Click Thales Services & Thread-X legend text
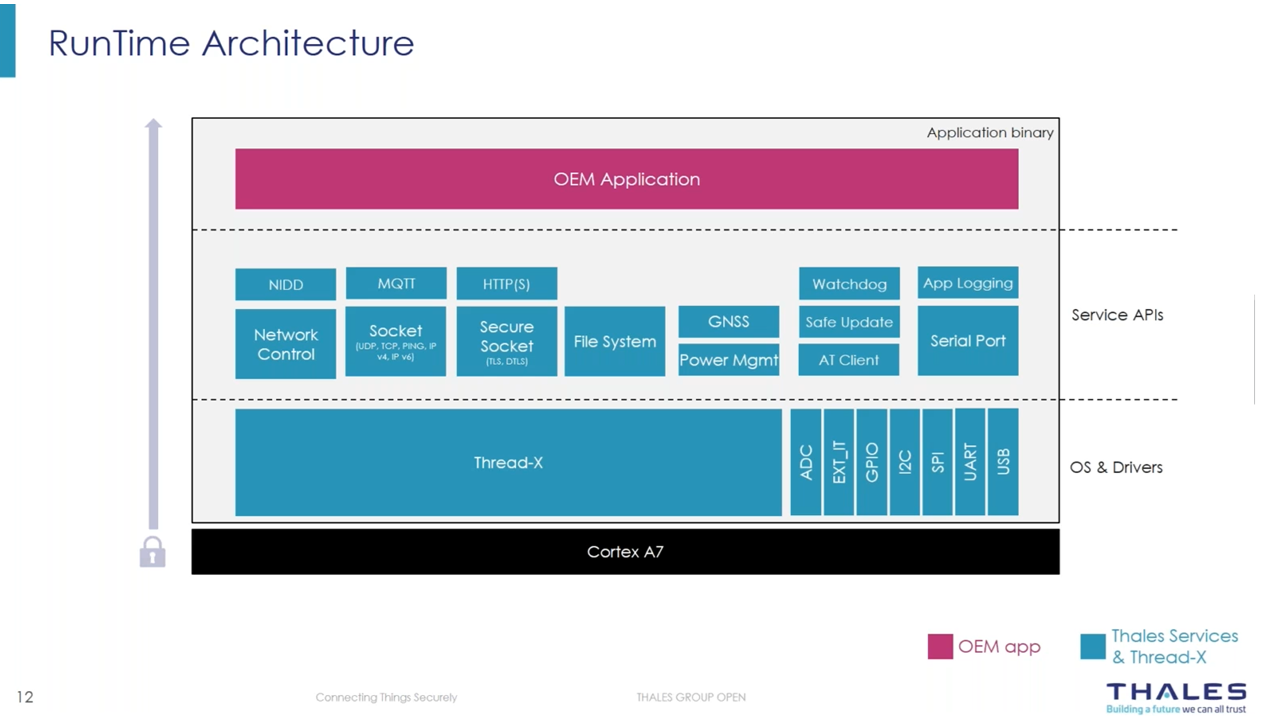1280x720 pixels. pos(1175,646)
